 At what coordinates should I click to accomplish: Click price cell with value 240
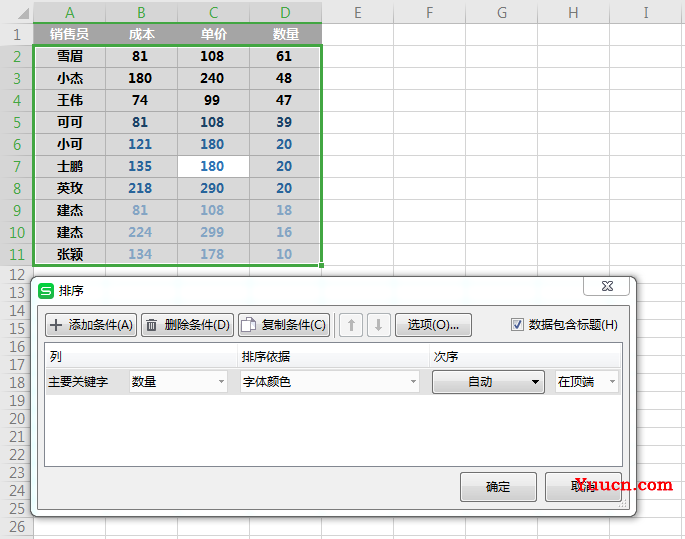click(213, 78)
